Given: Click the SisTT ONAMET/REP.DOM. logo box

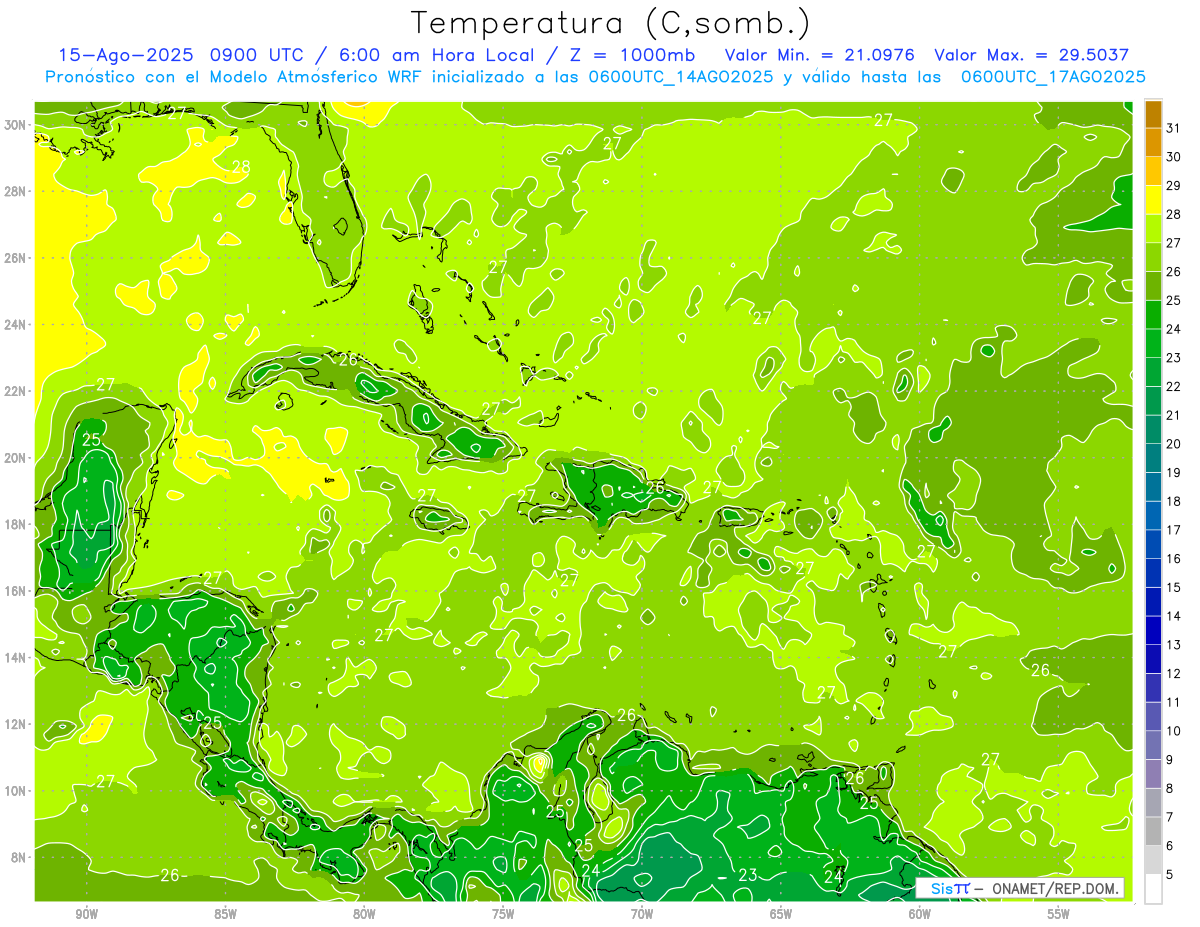Looking at the screenshot, I should coord(1019,888).
